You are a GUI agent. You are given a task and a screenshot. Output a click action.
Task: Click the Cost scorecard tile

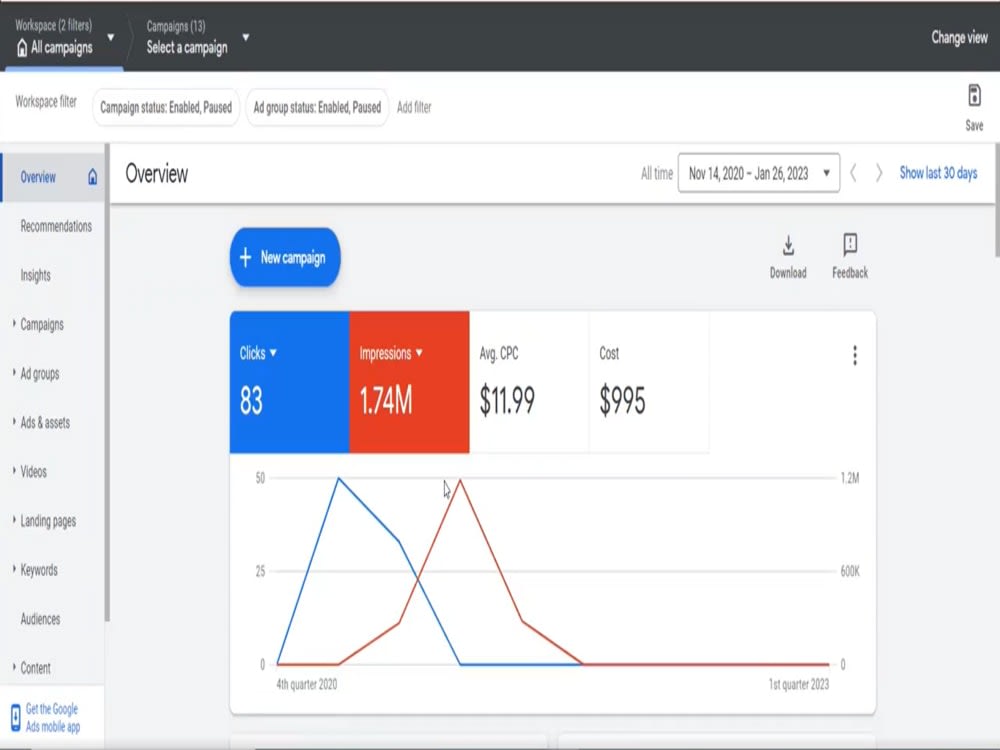point(649,382)
